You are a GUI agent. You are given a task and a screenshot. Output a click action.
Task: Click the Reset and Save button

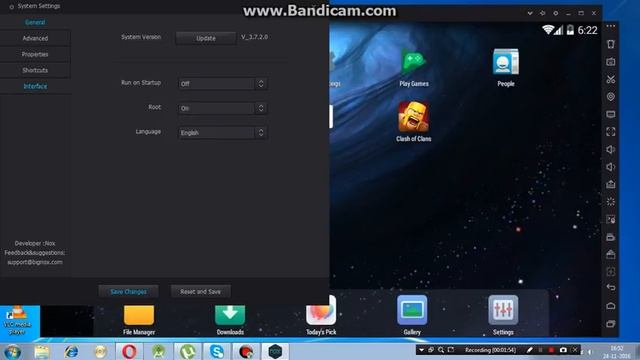pyautogui.click(x=200, y=291)
